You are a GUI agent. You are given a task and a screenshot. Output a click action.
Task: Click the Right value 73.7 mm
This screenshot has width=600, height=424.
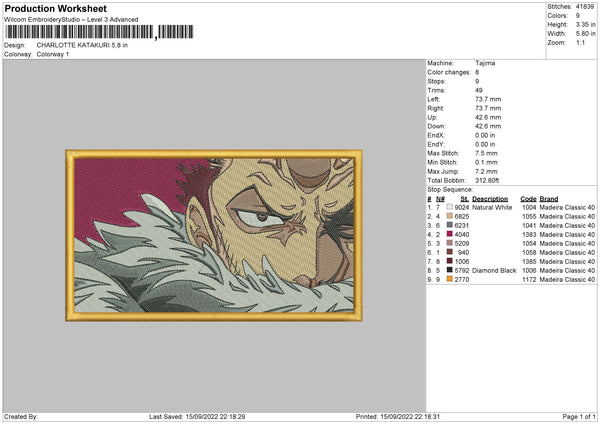[x=488, y=108]
